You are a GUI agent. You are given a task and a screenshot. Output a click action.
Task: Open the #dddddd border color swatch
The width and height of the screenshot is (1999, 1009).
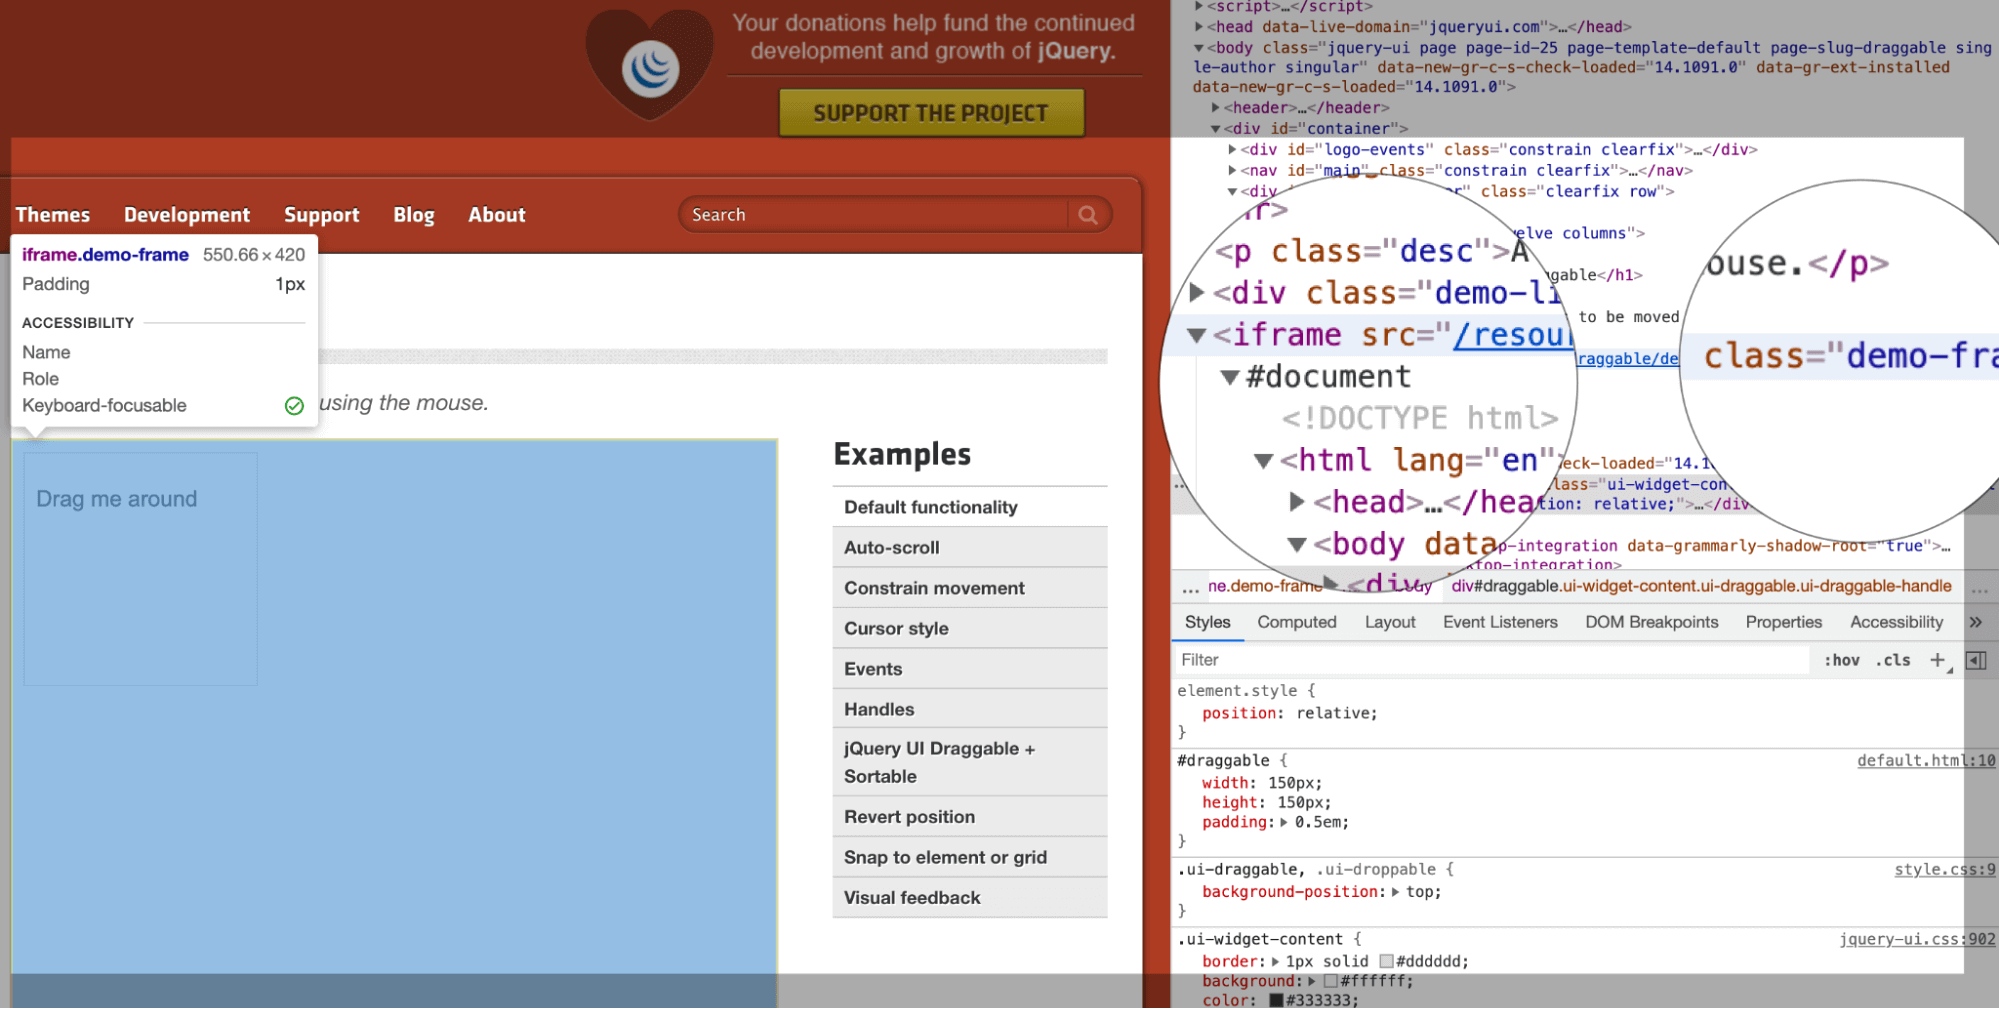pyautogui.click(x=1386, y=961)
